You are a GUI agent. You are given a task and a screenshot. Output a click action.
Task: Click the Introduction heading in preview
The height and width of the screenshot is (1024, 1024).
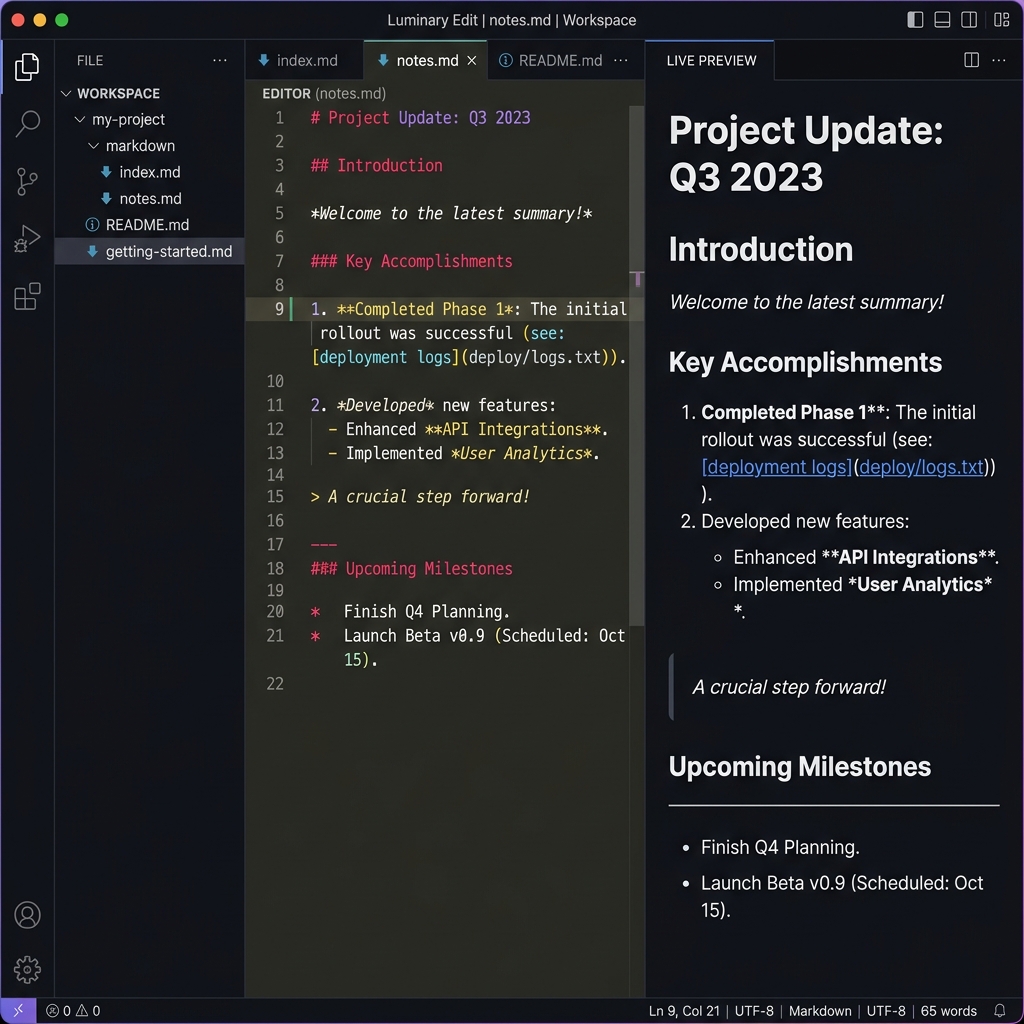coord(761,249)
